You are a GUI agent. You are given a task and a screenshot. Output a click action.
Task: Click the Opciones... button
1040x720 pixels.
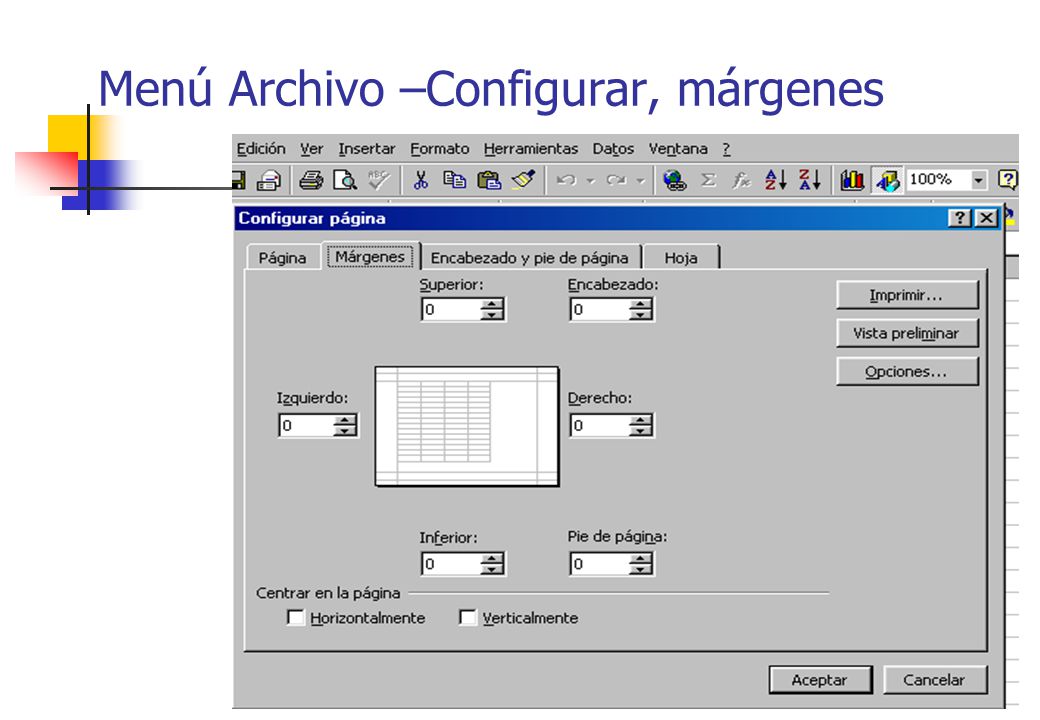[x=907, y=371]
